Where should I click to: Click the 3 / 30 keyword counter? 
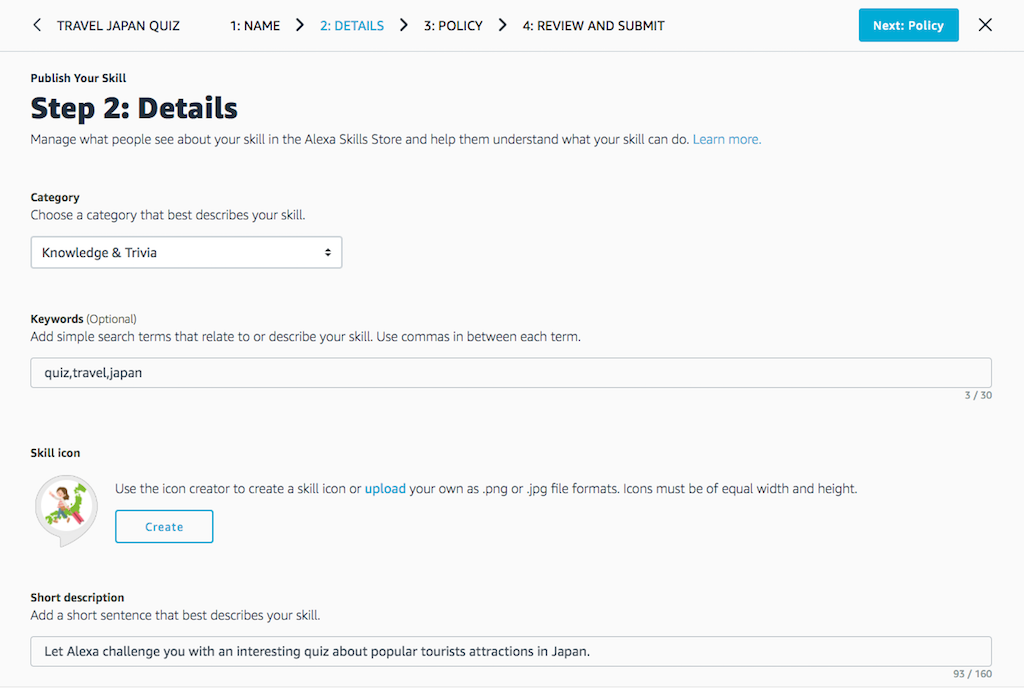(978, 395)
